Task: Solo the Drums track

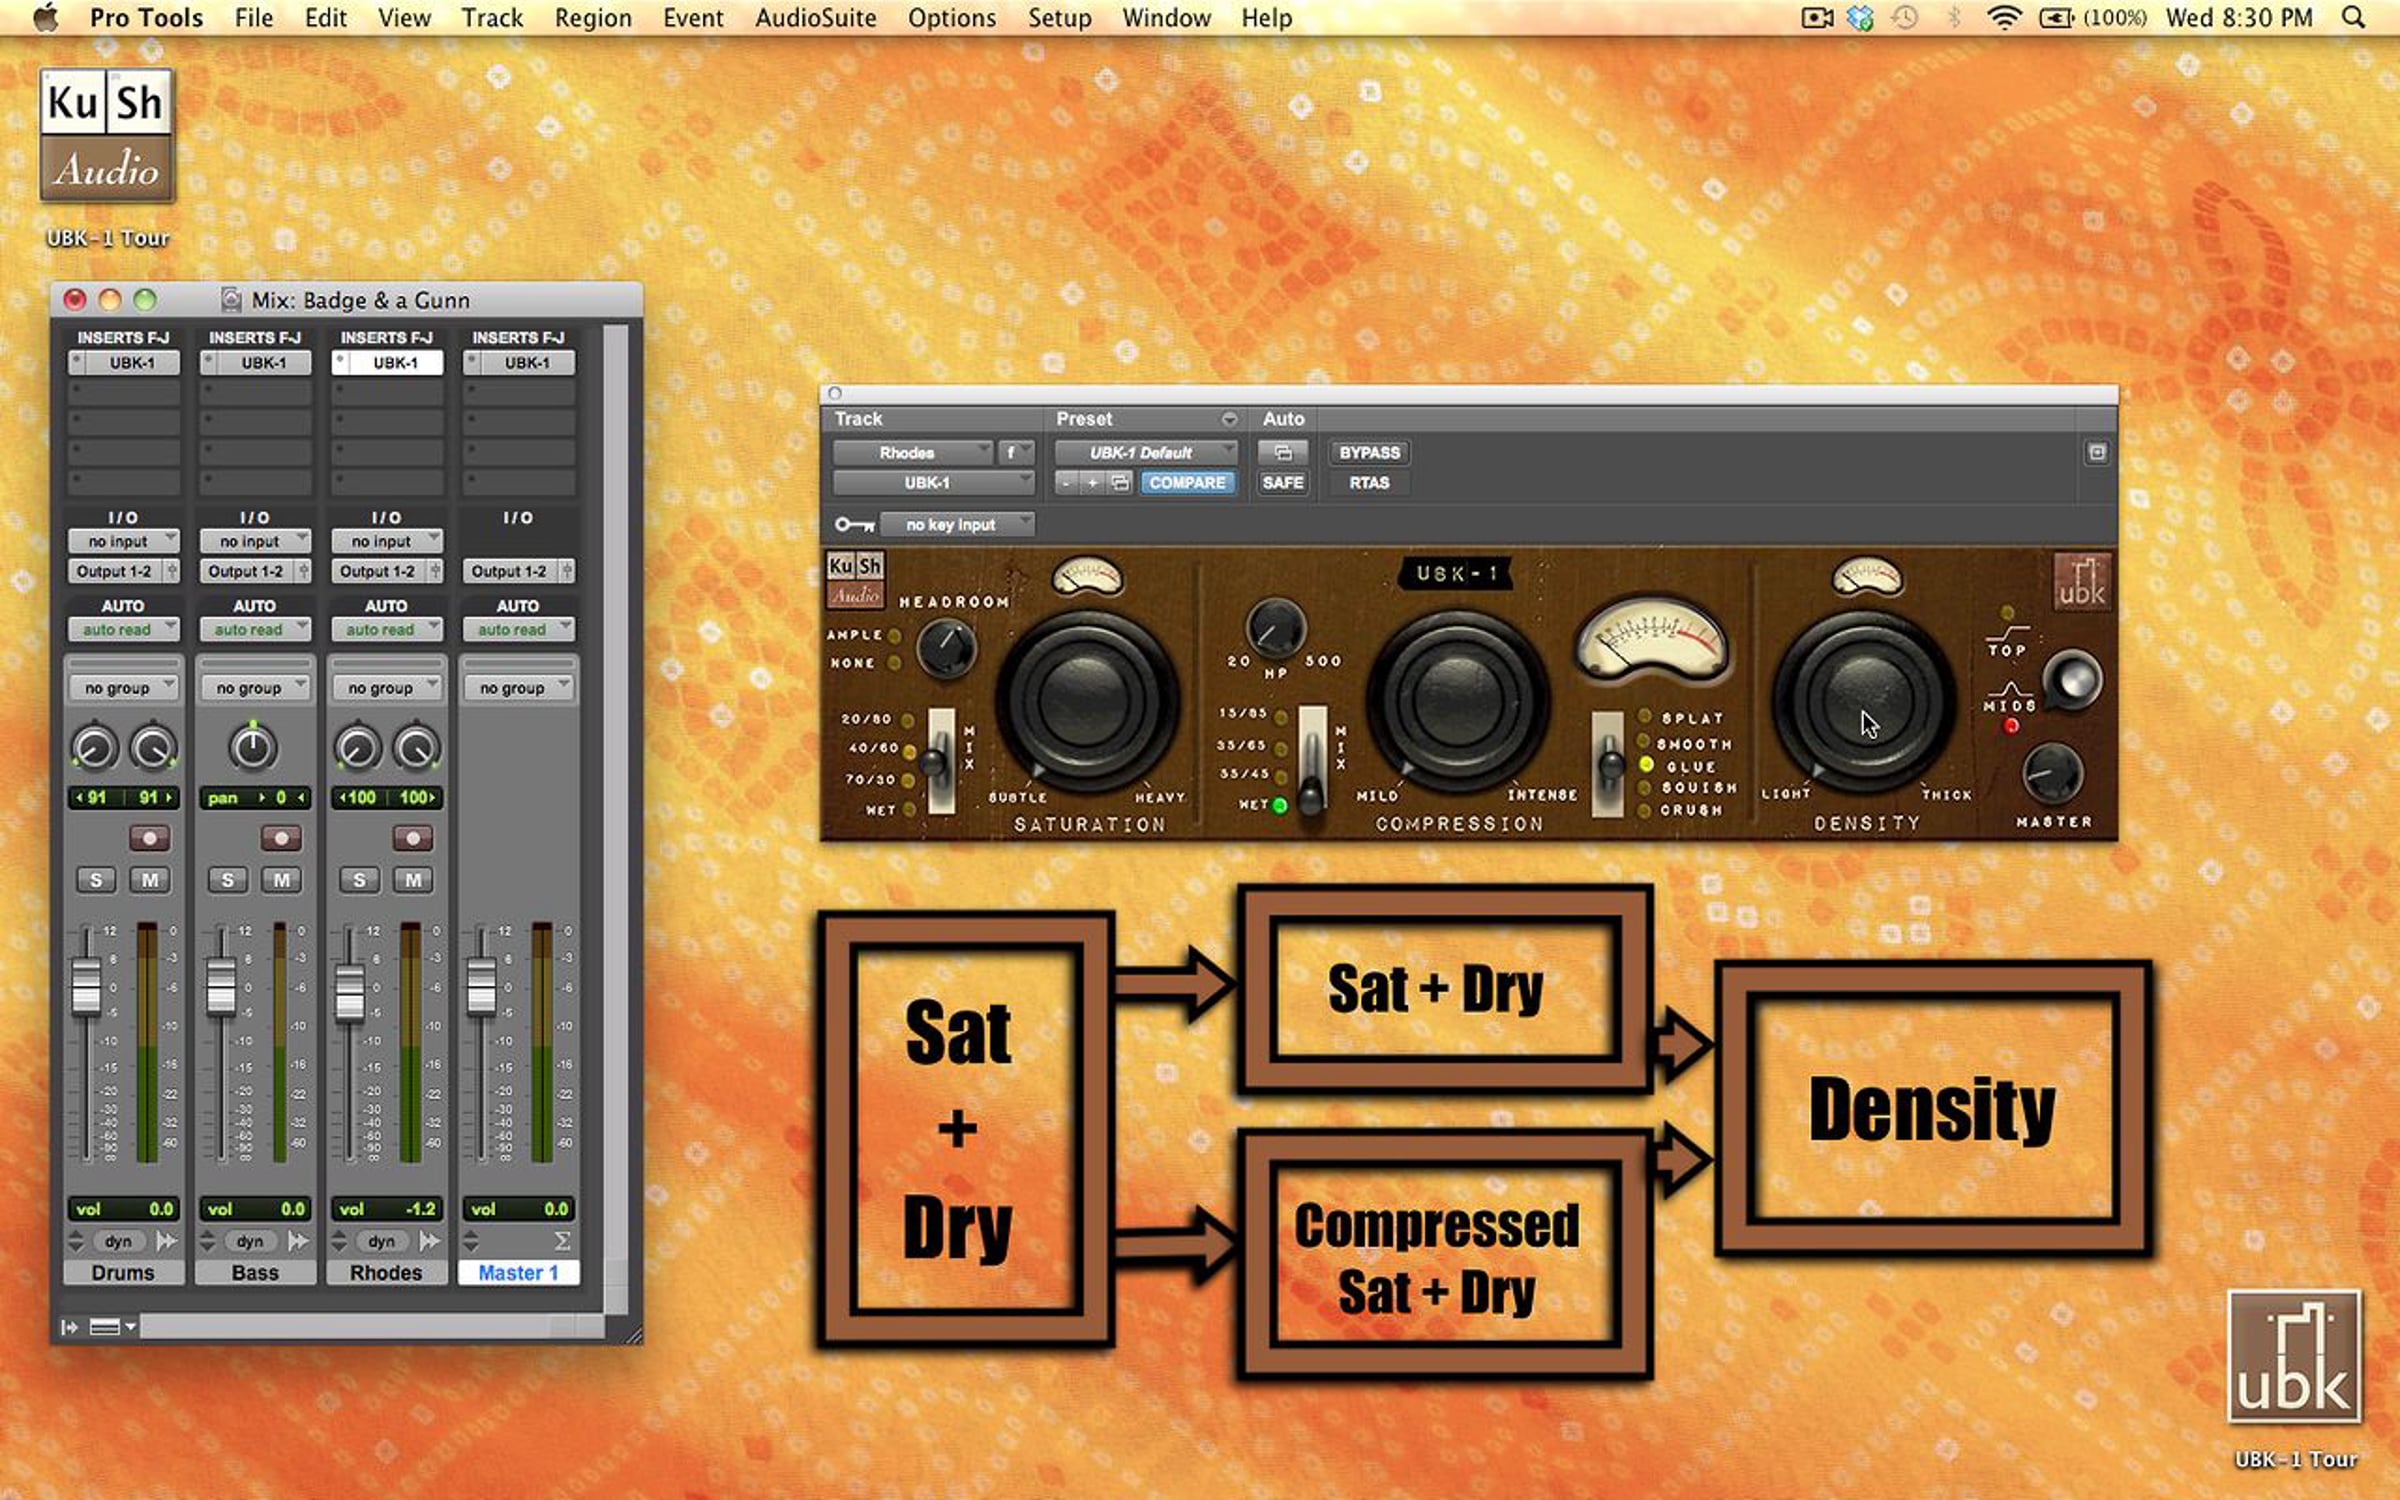Action: [x=96, y=880]
